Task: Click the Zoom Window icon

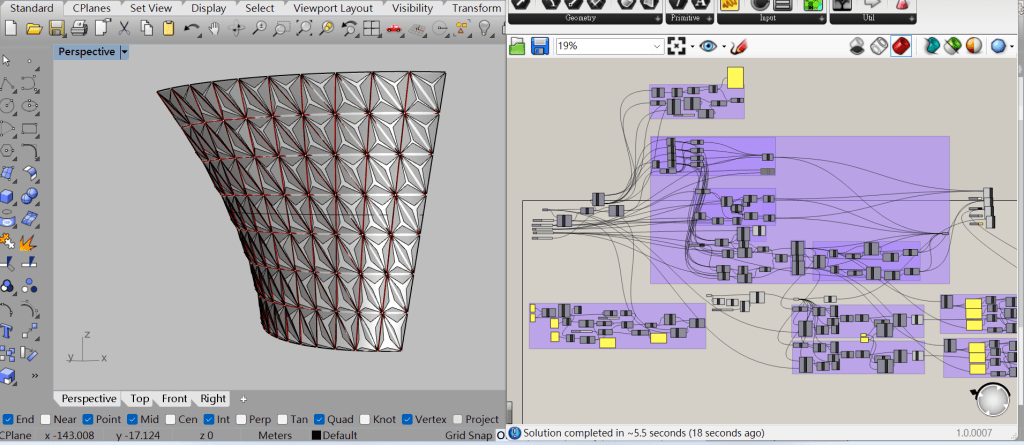Action: (281, 28)
